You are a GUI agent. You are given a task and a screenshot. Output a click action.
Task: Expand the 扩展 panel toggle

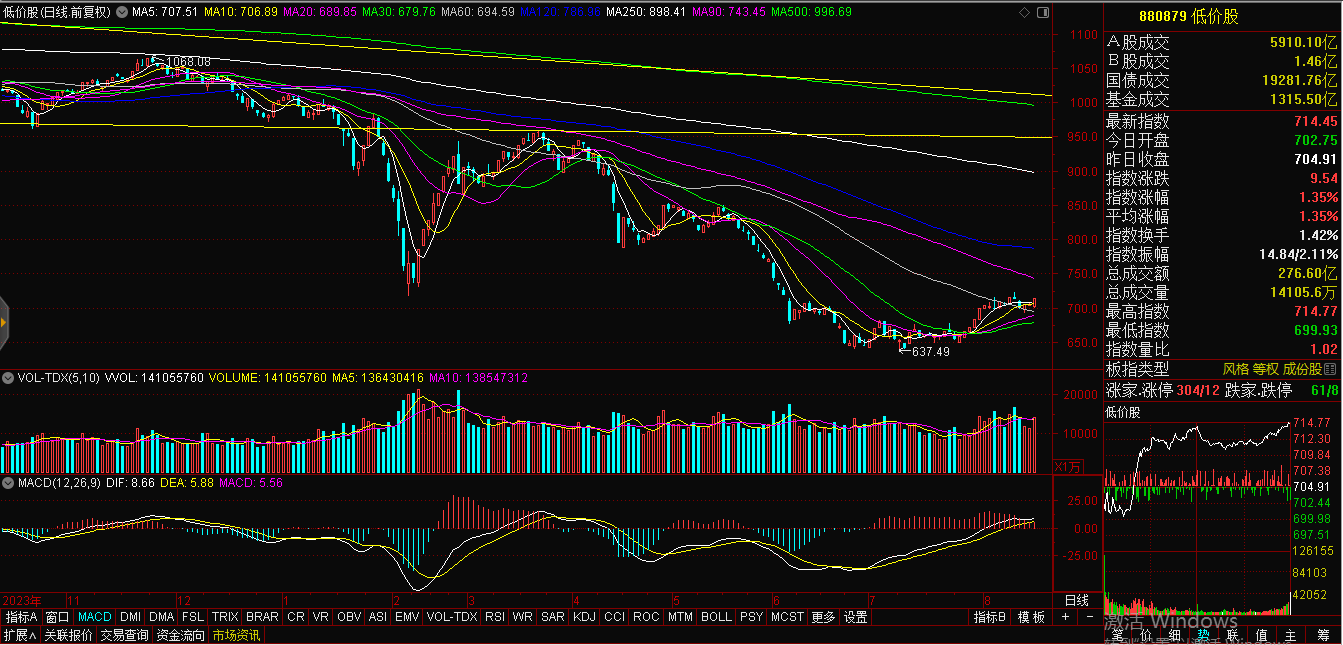coord(19,635)
